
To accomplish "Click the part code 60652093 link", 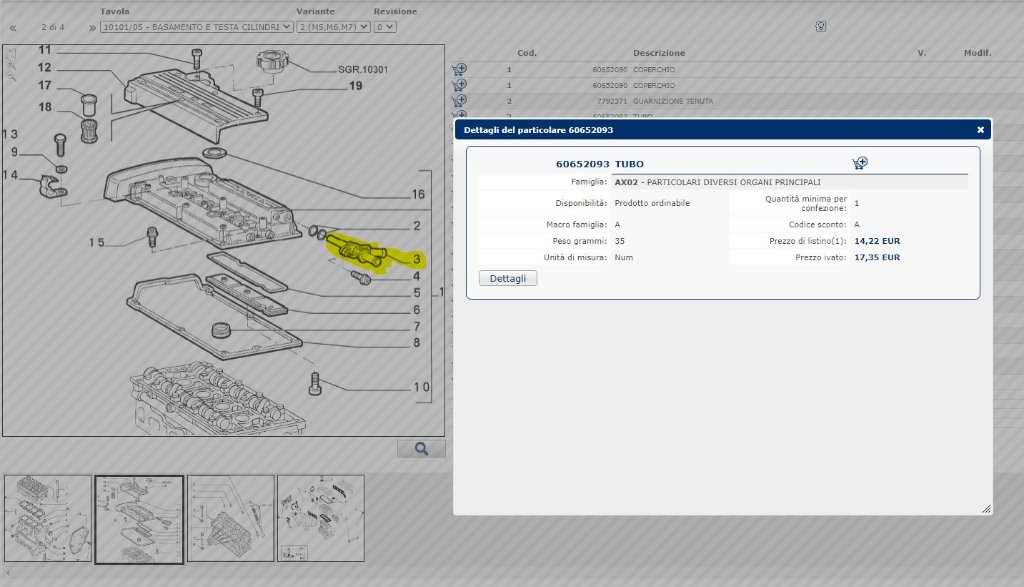I will point(584,163).
